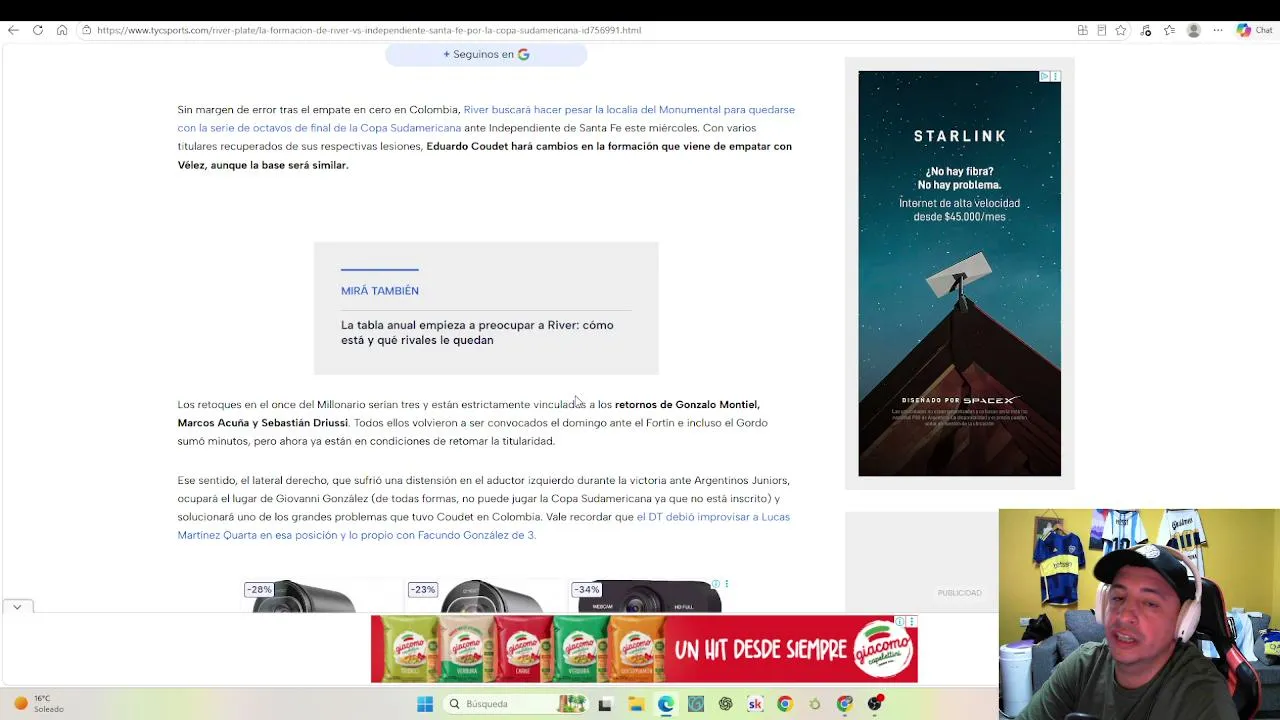Open the browser profile avatar
Screen dimensions: 1280x720
pyautogui.click(x=1193, y=30)
